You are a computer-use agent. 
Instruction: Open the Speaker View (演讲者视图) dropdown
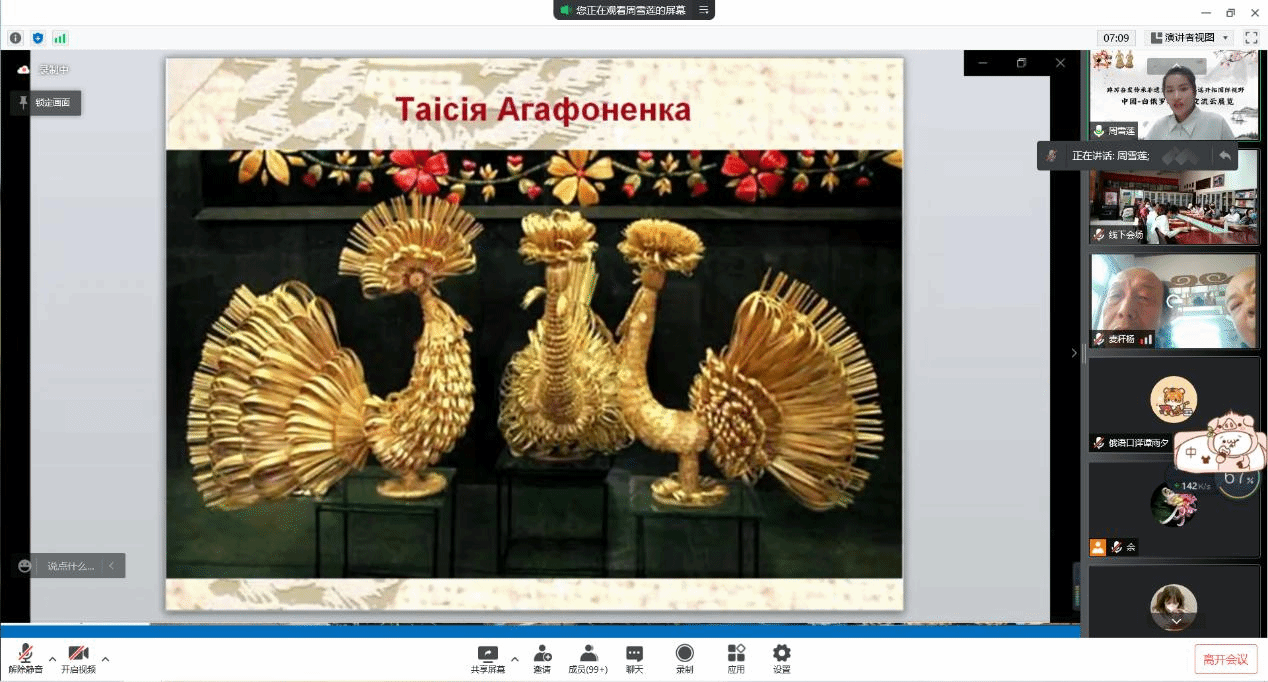1189,38
